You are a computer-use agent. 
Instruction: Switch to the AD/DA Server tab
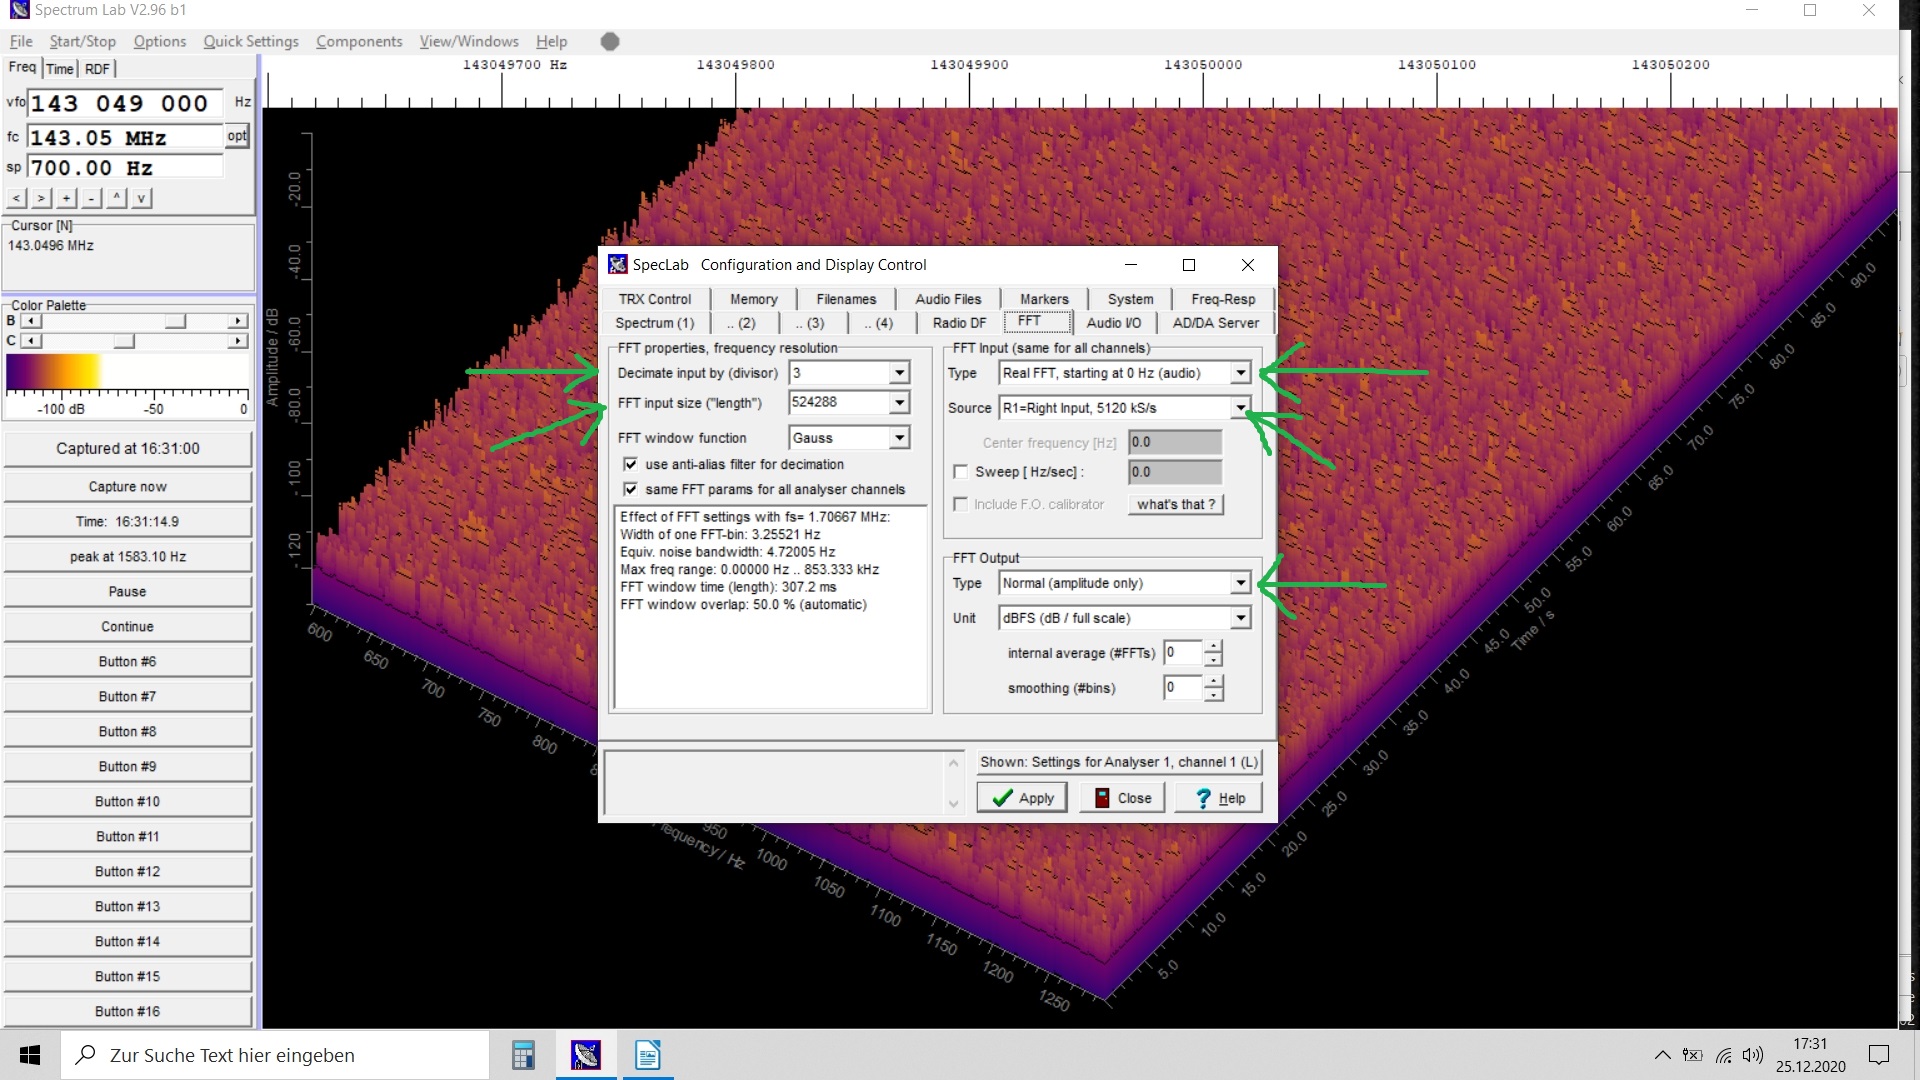pyautogui.click(x=1216, y=323)
